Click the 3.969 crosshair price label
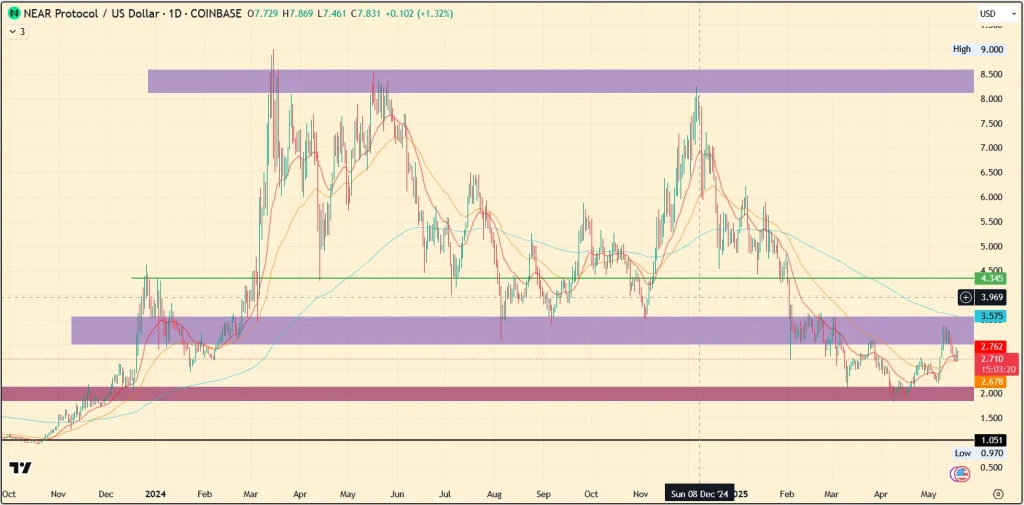Viewport: 1024px width, 505px height. 990,298
